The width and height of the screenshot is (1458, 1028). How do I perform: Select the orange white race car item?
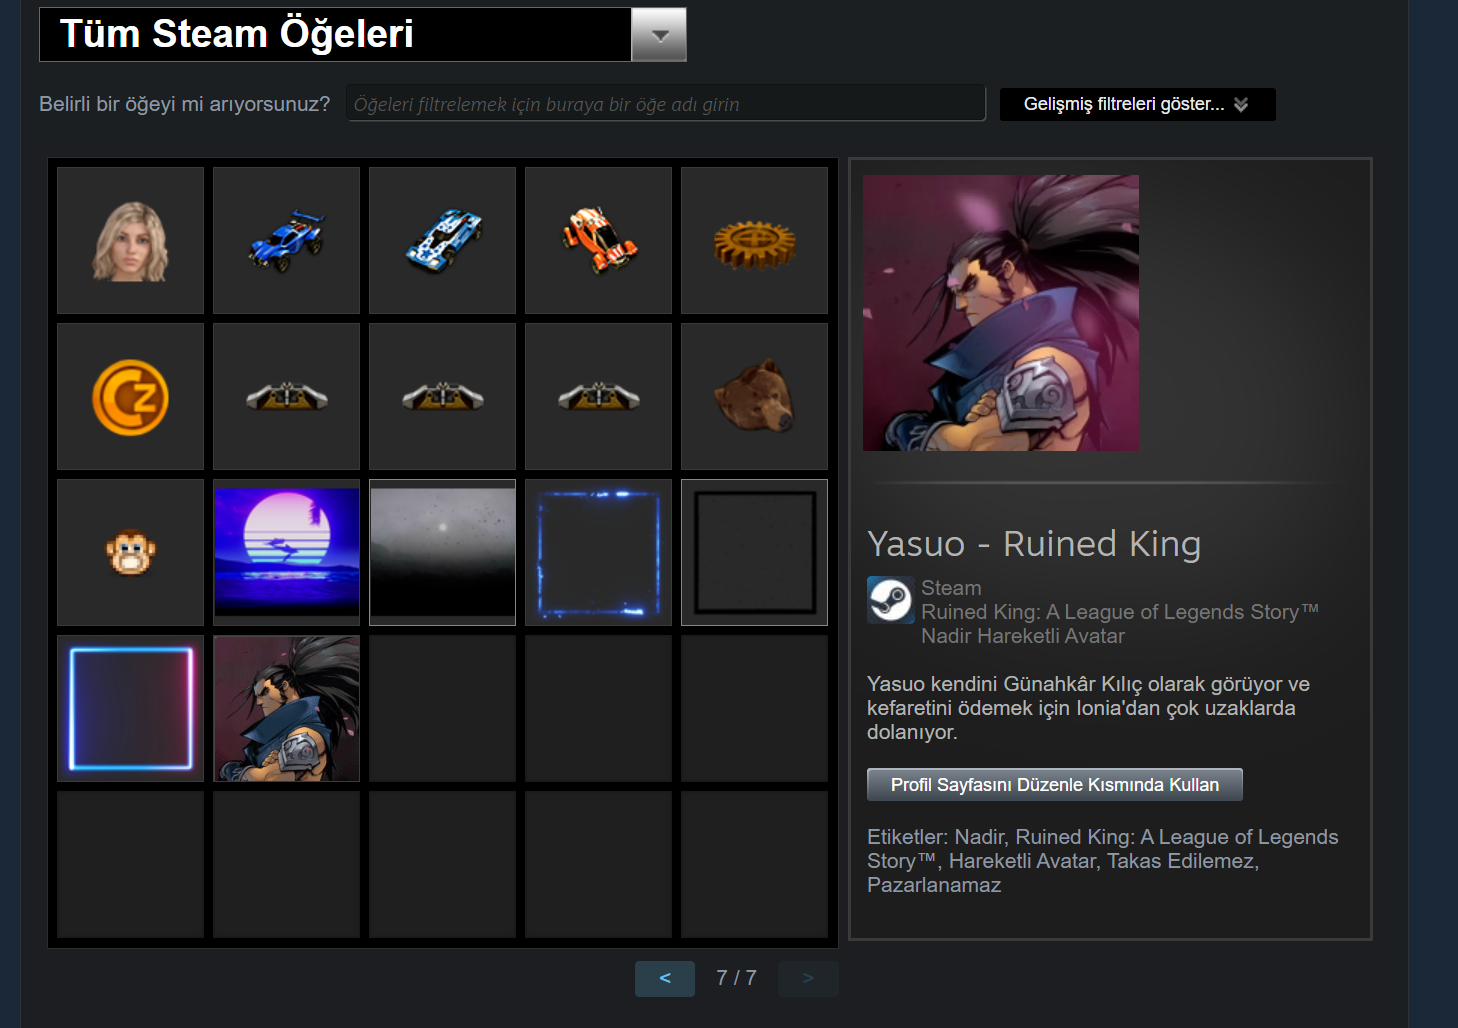598,240
